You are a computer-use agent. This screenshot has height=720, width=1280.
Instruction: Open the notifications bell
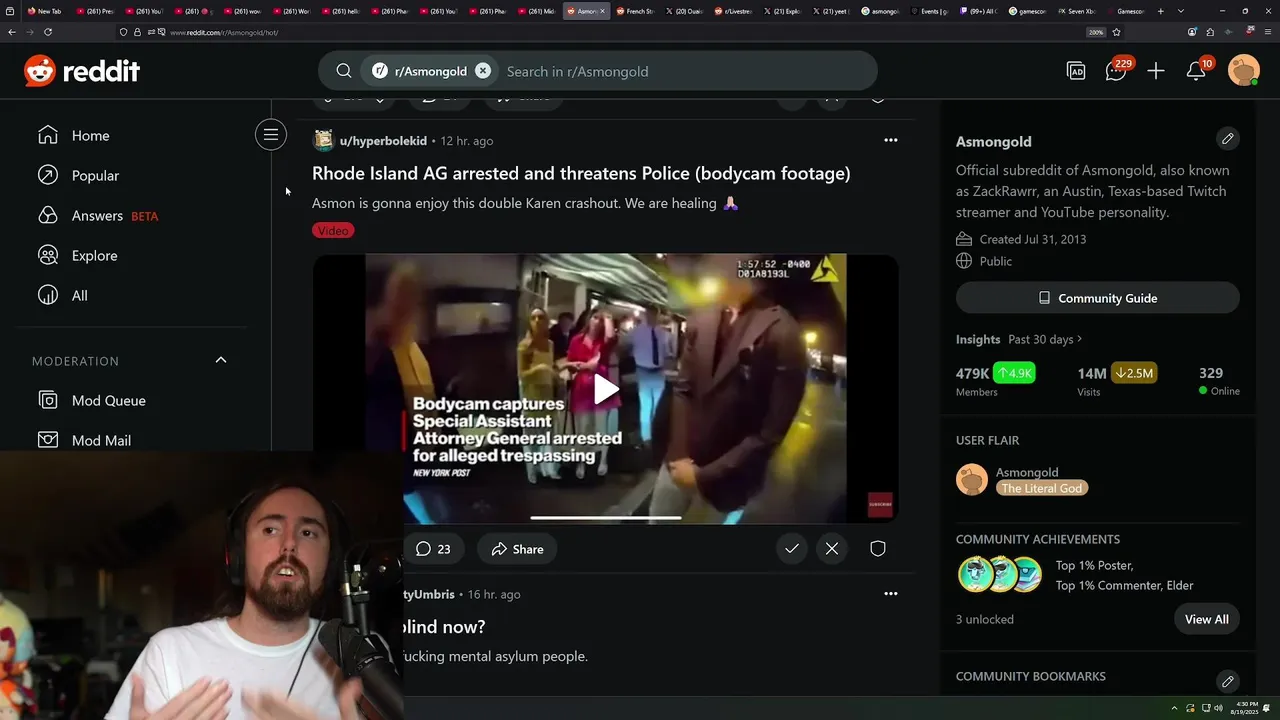point(1196,71)
